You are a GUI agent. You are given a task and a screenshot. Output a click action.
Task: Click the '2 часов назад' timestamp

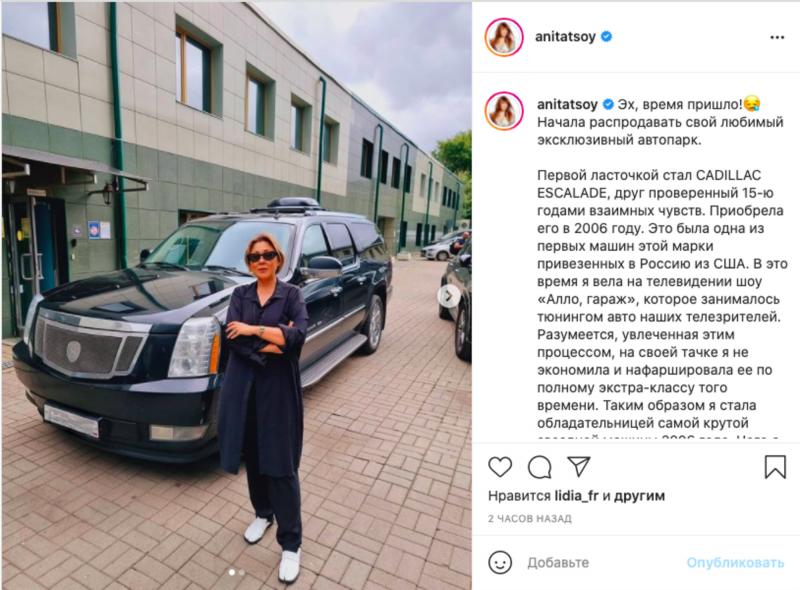pyautogui.click(x=530, y=519)
